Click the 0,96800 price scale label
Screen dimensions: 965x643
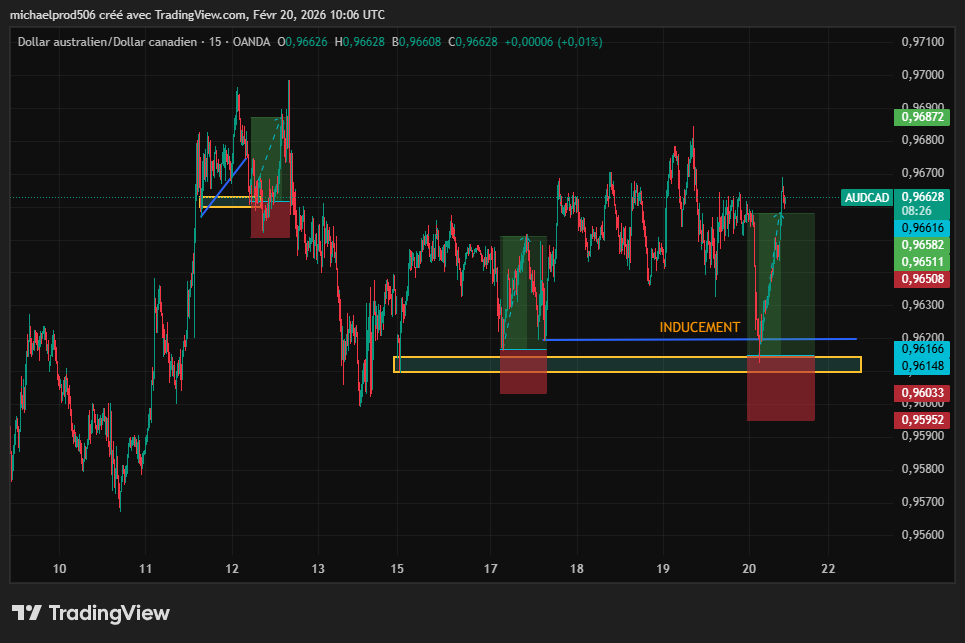pyautogui.click(x=923, y=140)
